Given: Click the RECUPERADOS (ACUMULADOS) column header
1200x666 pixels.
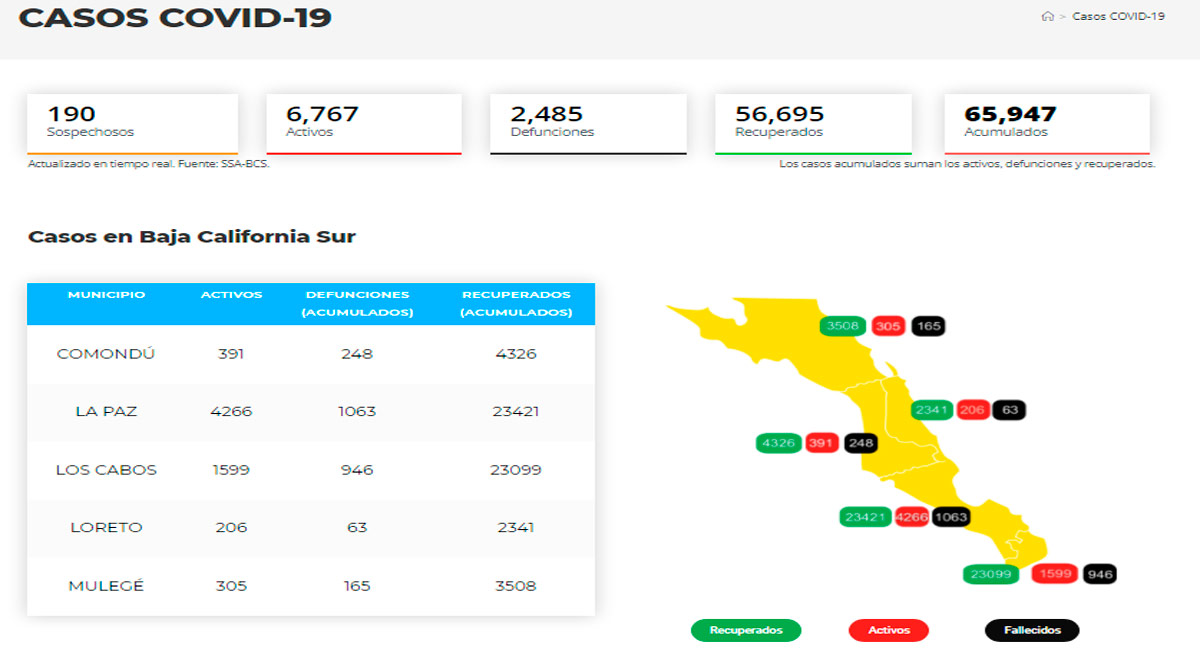Looking at the screenshot, I should coord(516,304).
